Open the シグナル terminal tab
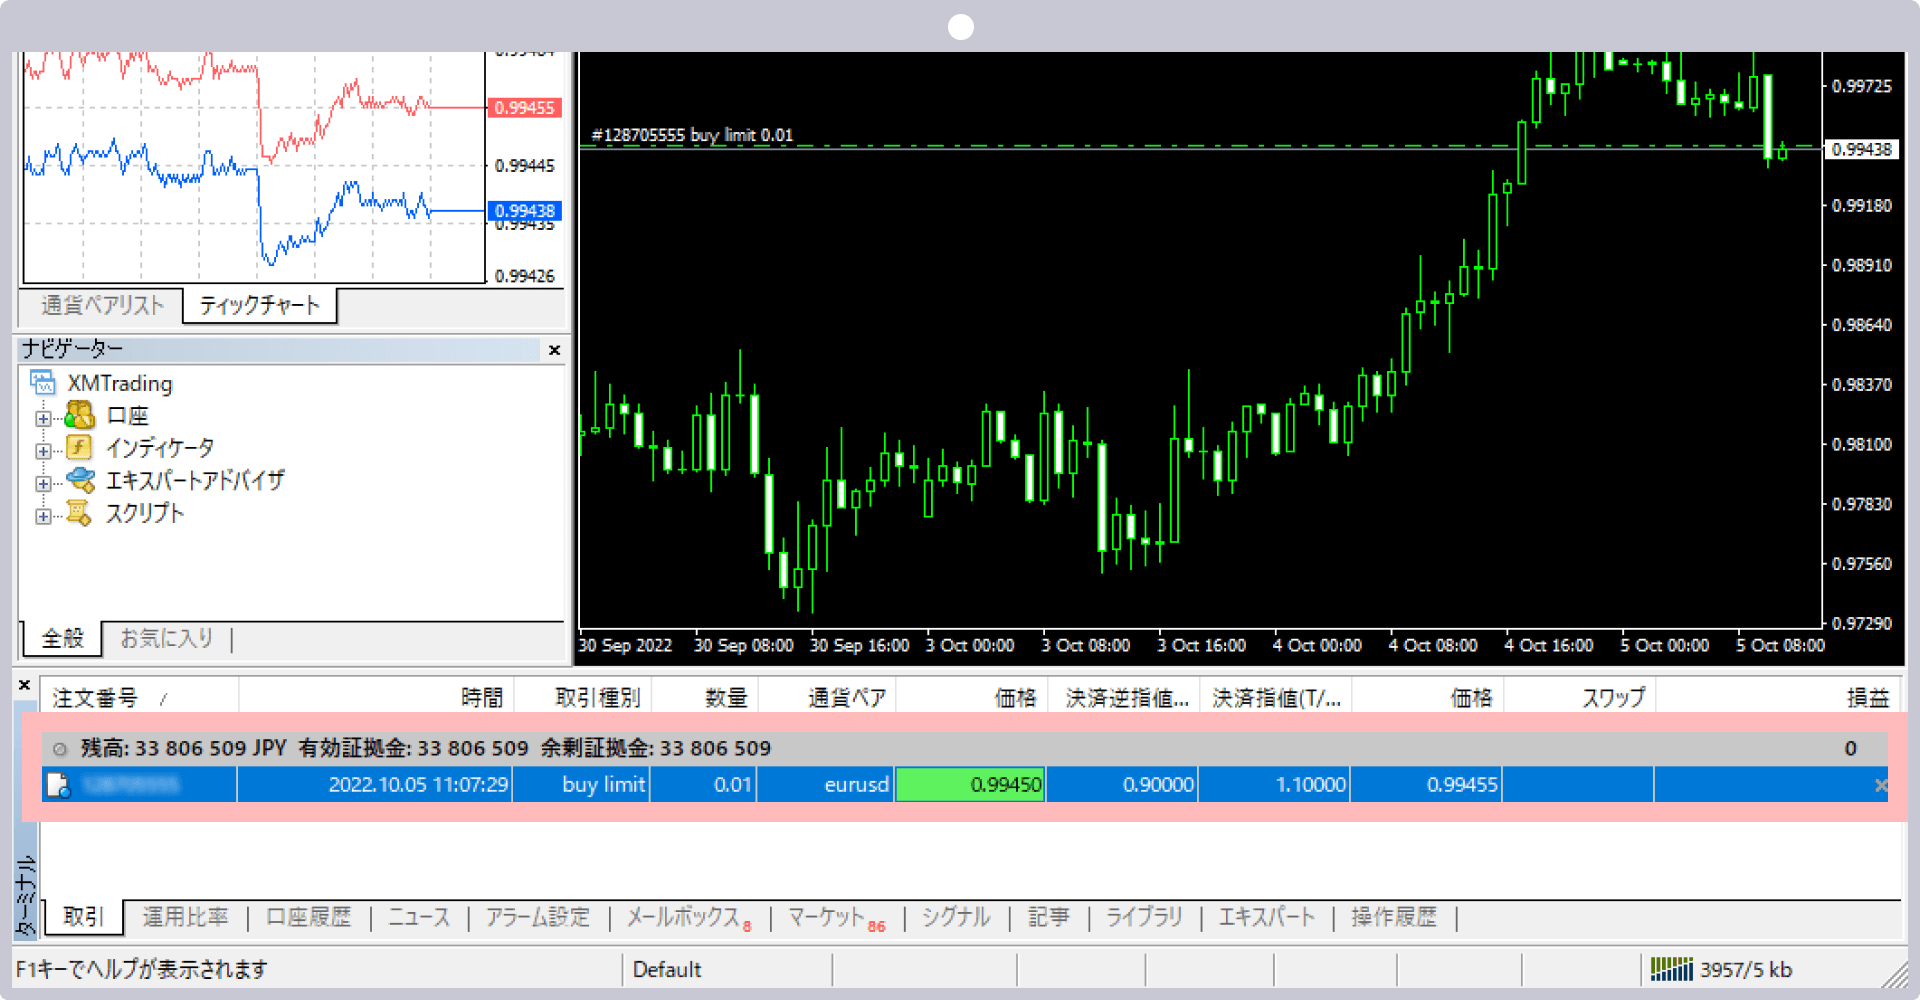Image resolution: width=1920 pixels, height=1000 pixels. pos(956,917)
